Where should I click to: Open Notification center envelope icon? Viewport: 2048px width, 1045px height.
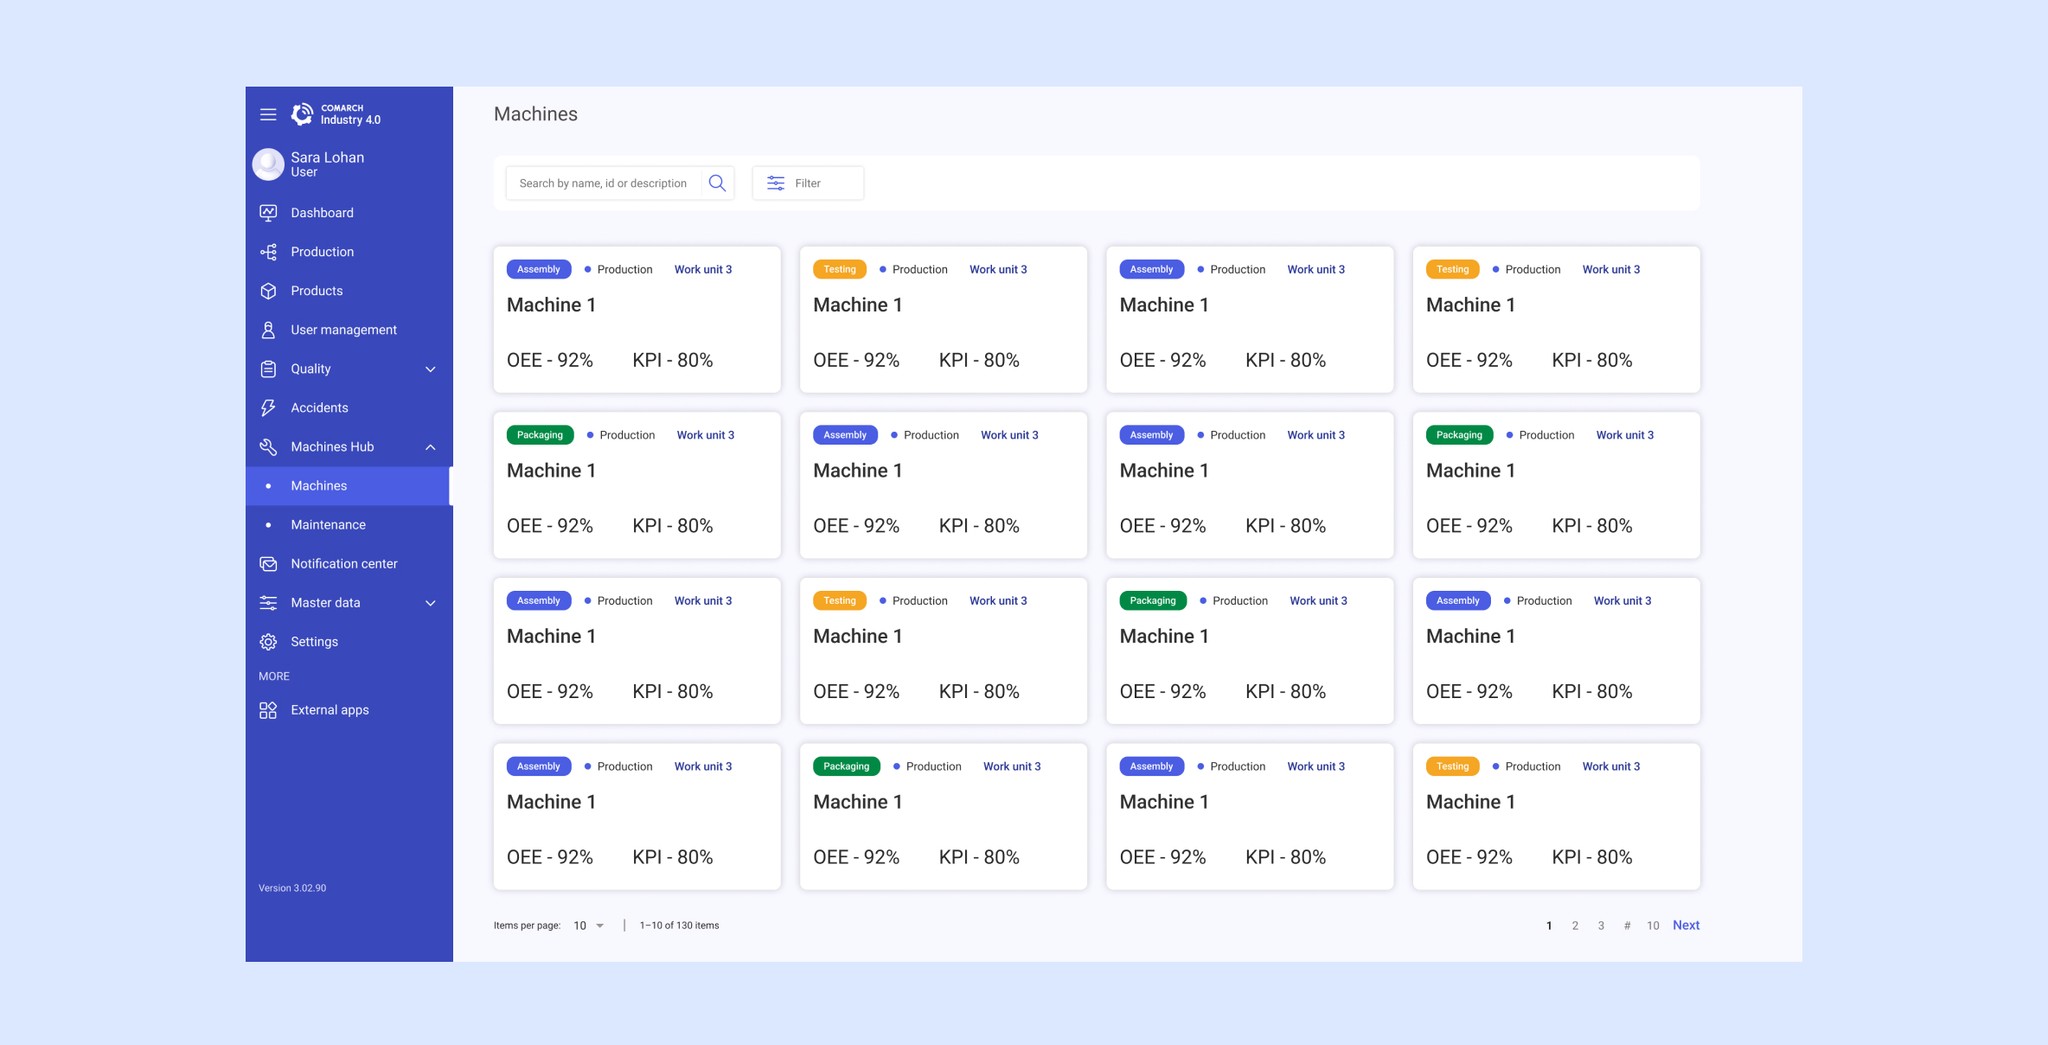268,564
